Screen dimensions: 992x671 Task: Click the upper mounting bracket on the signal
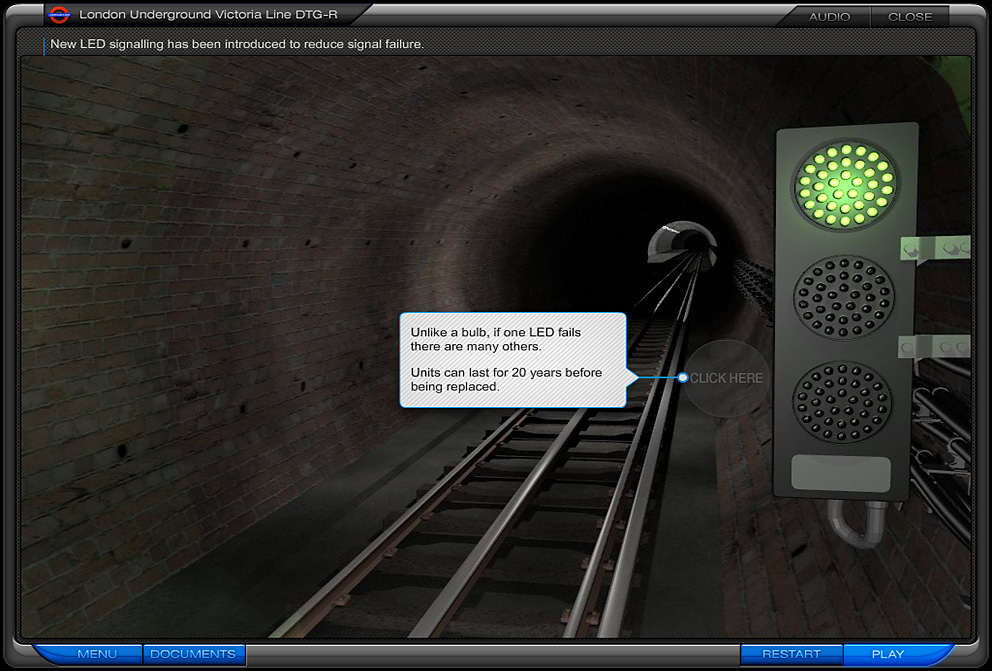point(935,247)
